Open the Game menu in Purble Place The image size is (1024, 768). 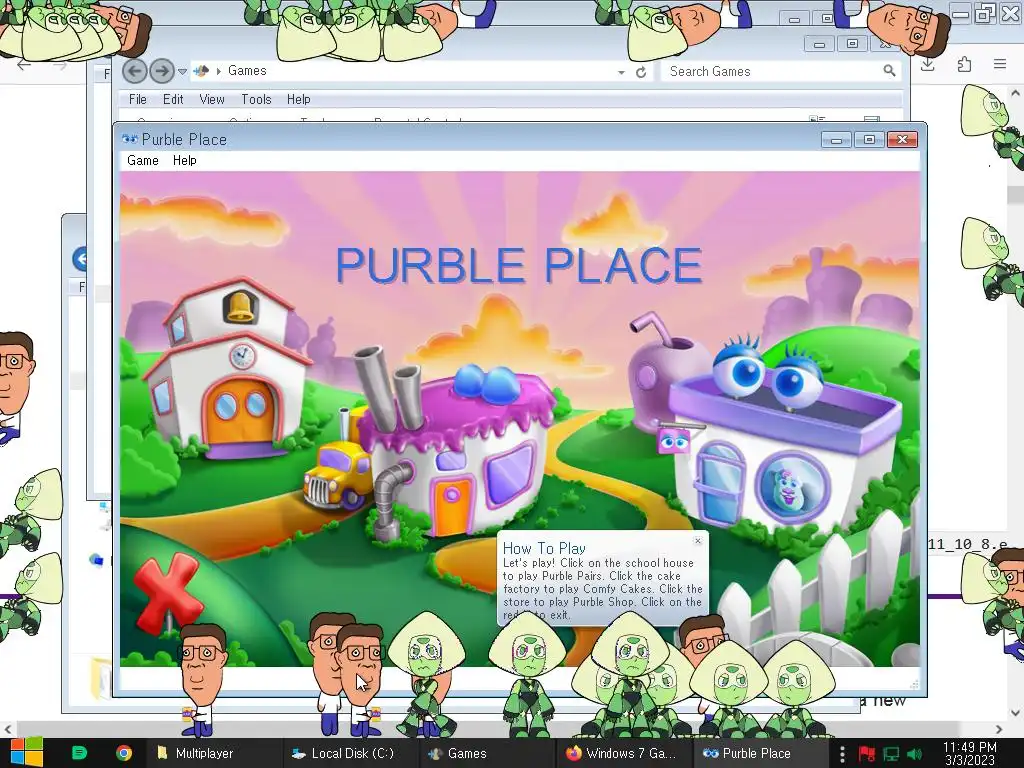(x=142, y=161)
